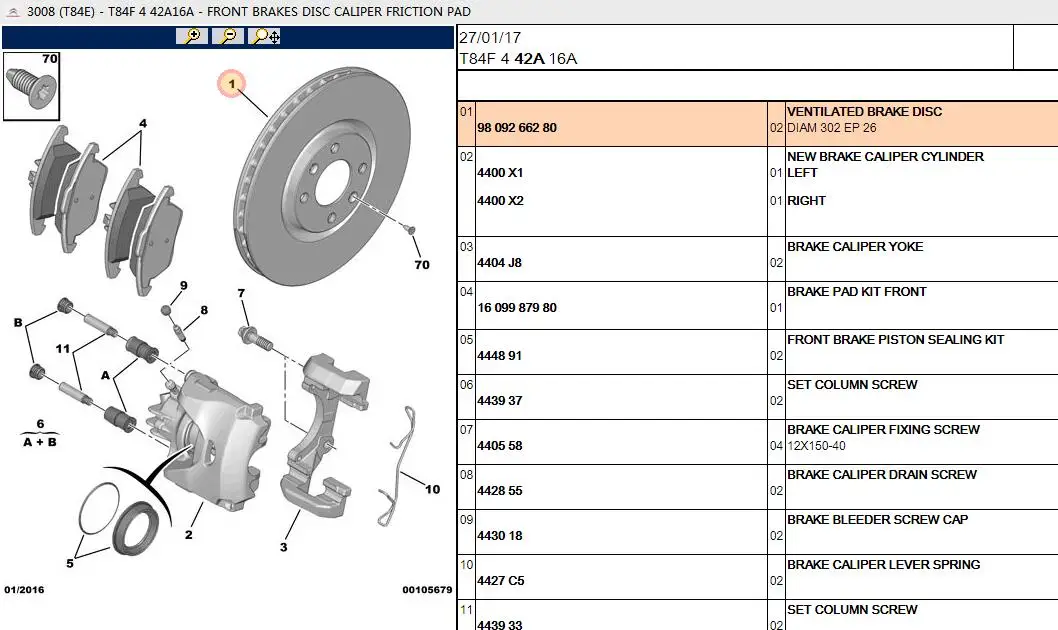Select callout 2 under the caliper cylinder
Screen dimensions: 1058x630
188,534
